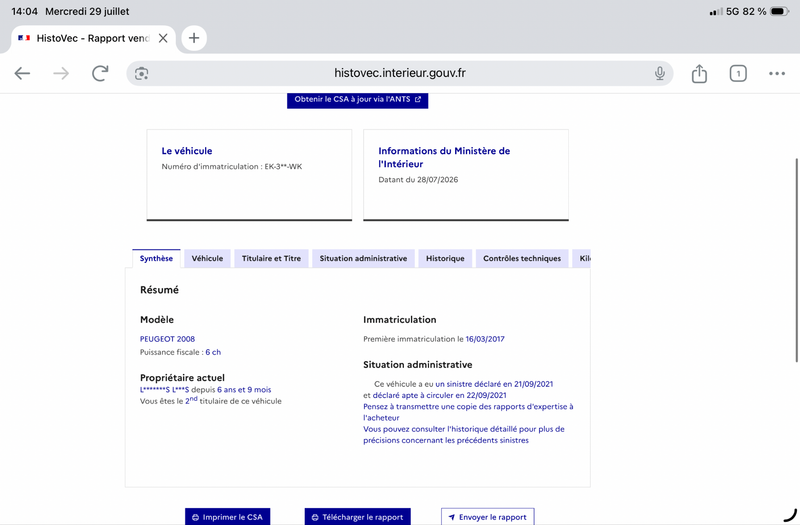The height and width of the screenshot is (525, 800).
Task: Click the Le véhicule card
Action: pos(249,175)
